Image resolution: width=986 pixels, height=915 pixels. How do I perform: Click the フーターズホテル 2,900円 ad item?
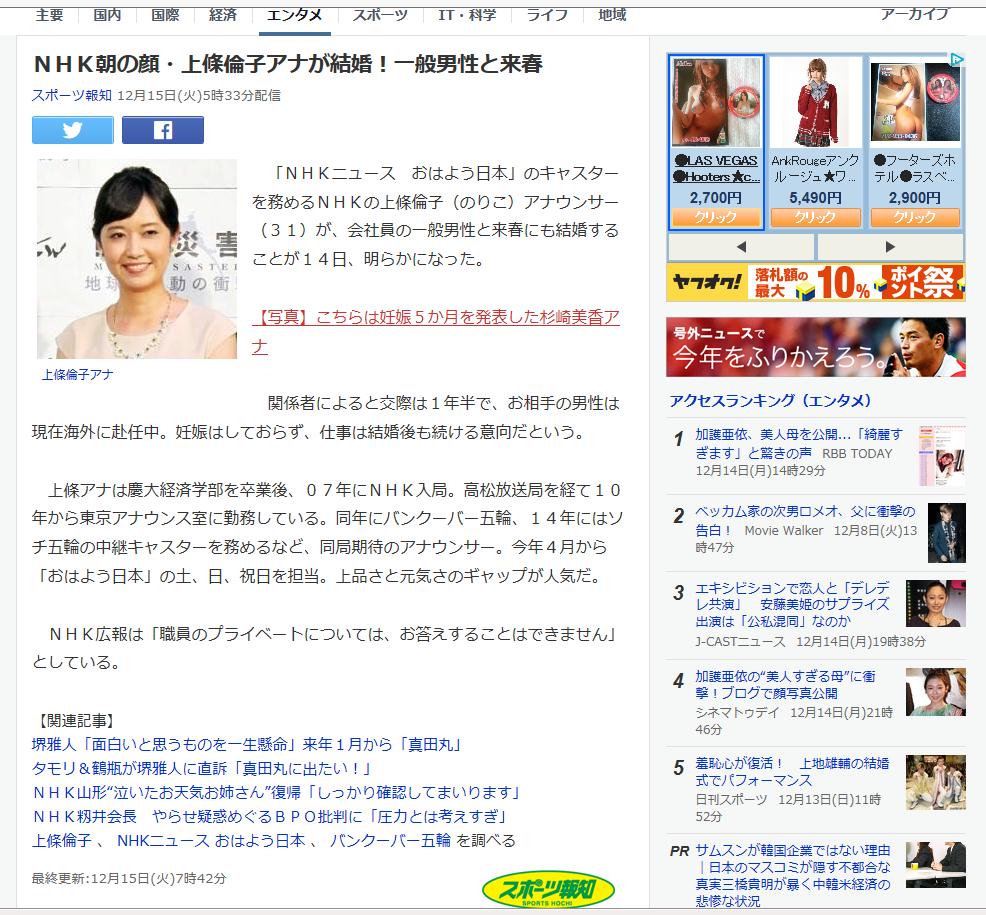click(x=915, y=141)
